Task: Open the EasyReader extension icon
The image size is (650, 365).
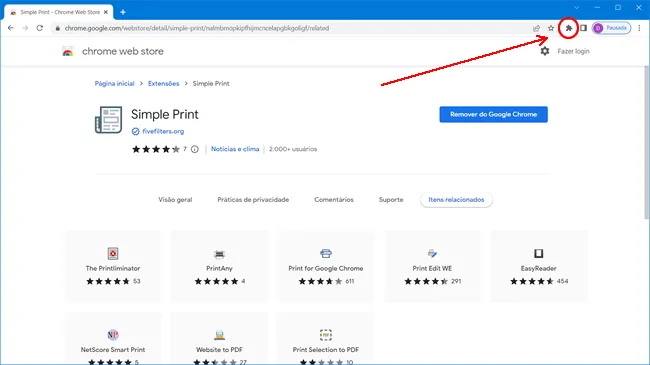Action: point(538,253)
